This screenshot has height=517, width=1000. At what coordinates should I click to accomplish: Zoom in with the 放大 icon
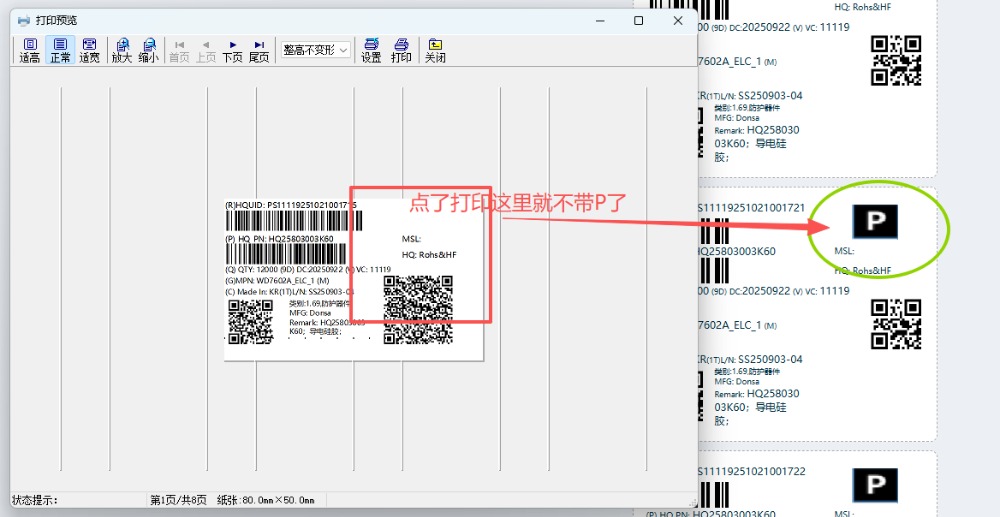122,50
